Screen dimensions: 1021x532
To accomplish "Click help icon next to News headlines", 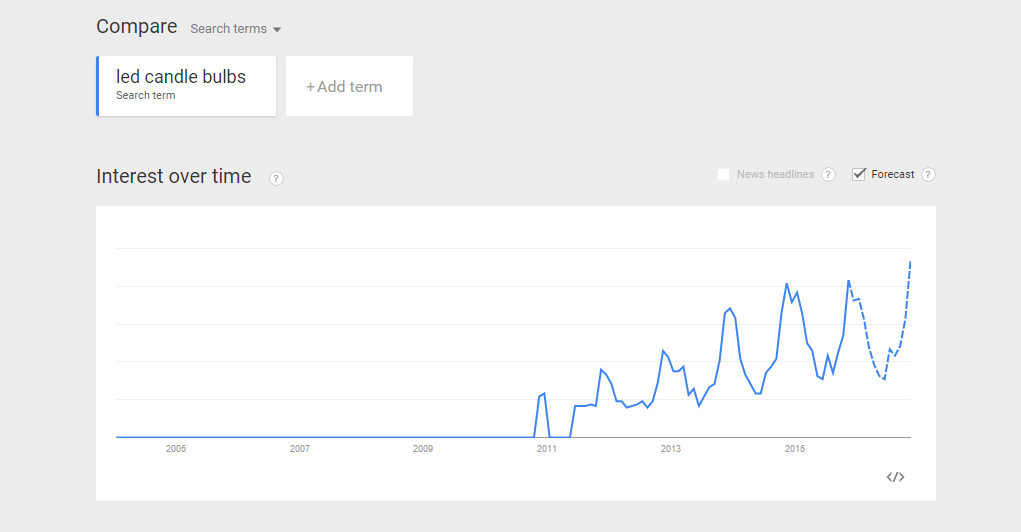I will 828,175.
